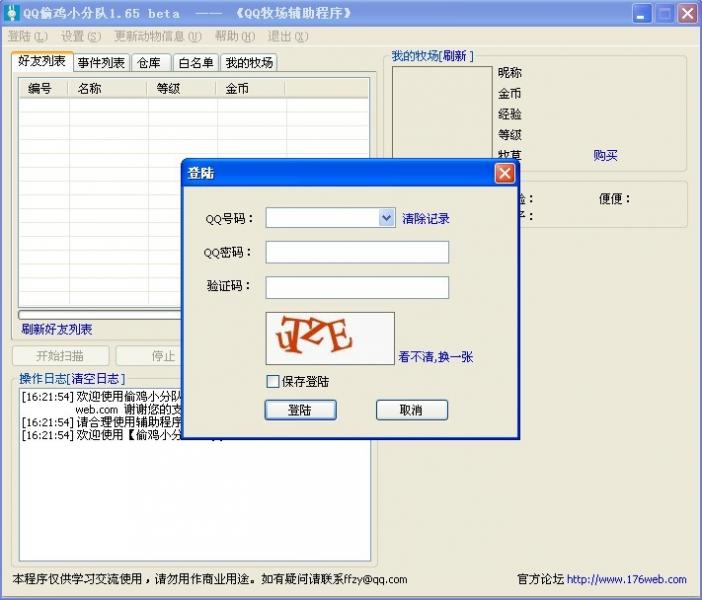Screen dimensions: 702x600
Task: Click the farm avatar picture box
Action: pos(442,113)
